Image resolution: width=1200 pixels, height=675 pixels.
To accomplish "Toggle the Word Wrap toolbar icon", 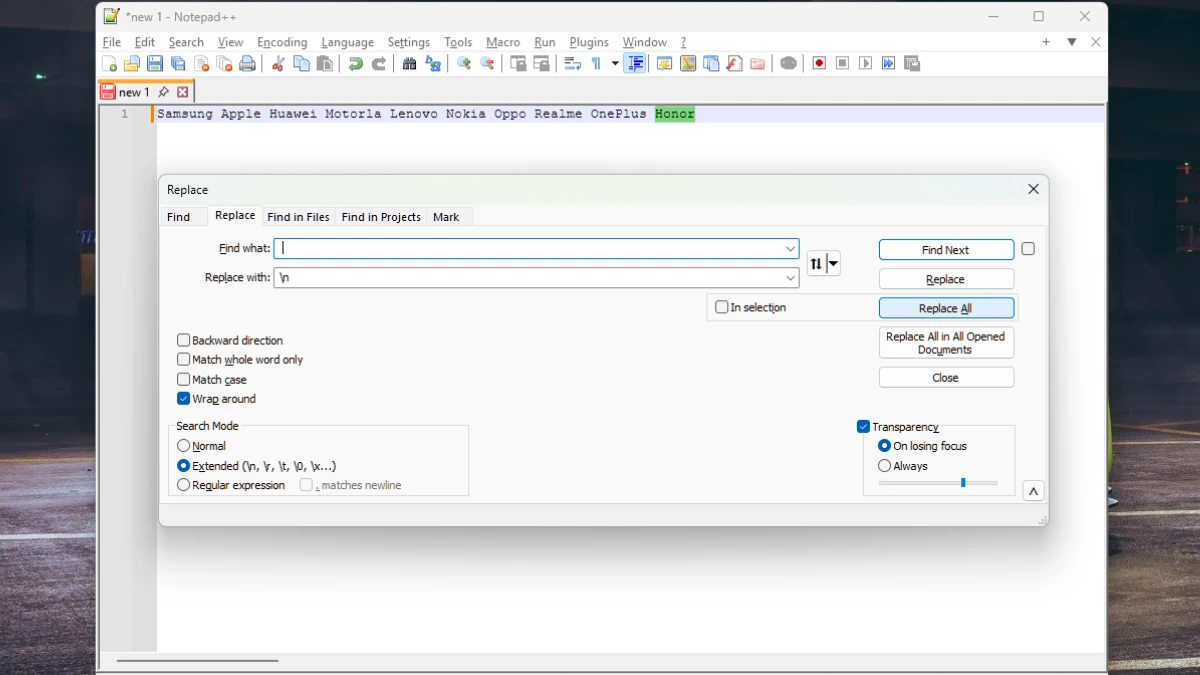I will tap(572, 63).
